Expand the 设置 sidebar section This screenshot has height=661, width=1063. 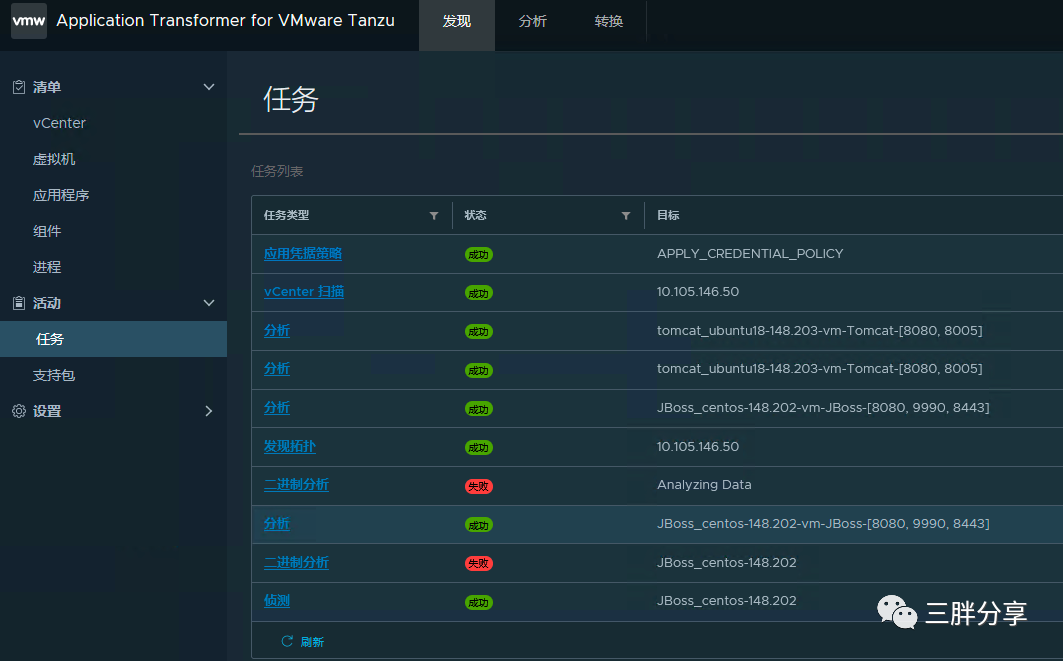click(x=209, y=411)
